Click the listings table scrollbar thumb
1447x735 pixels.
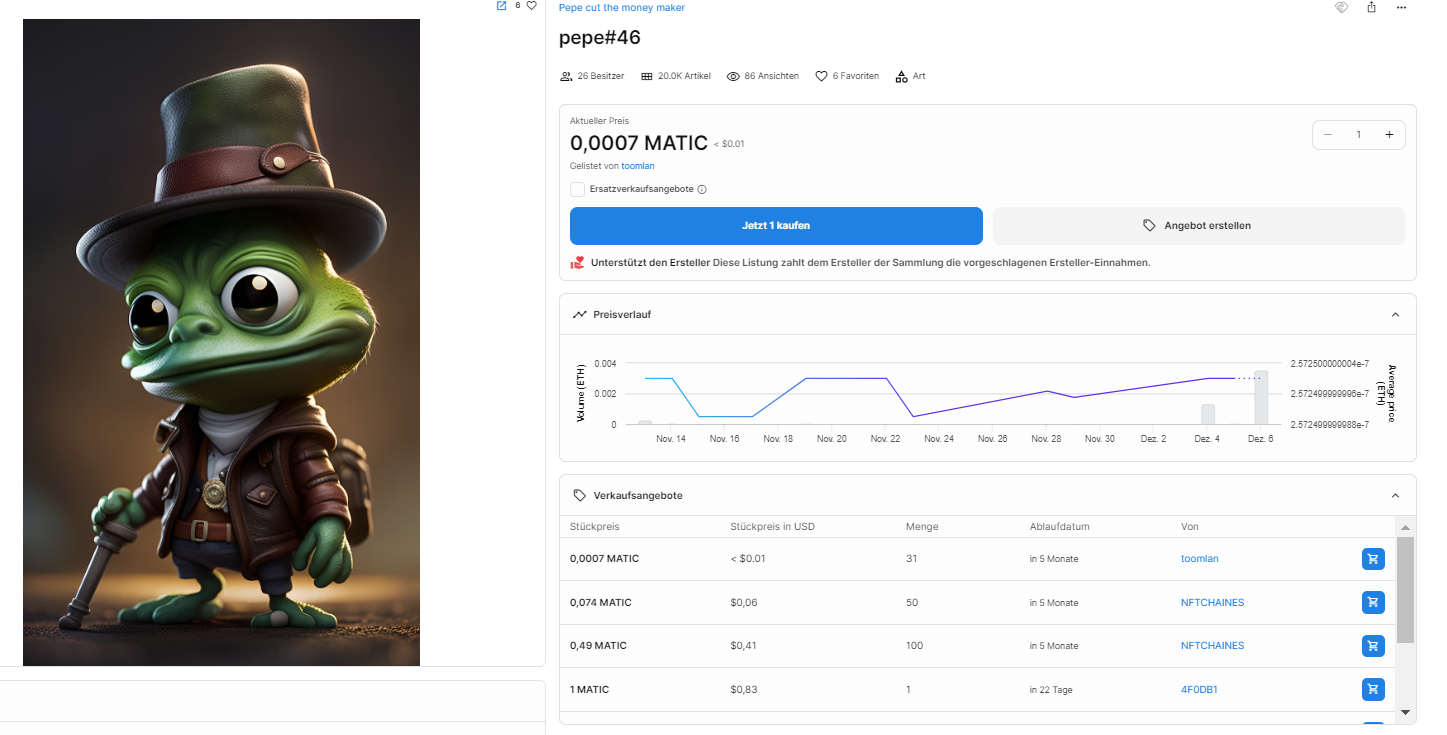[1405, 589]
